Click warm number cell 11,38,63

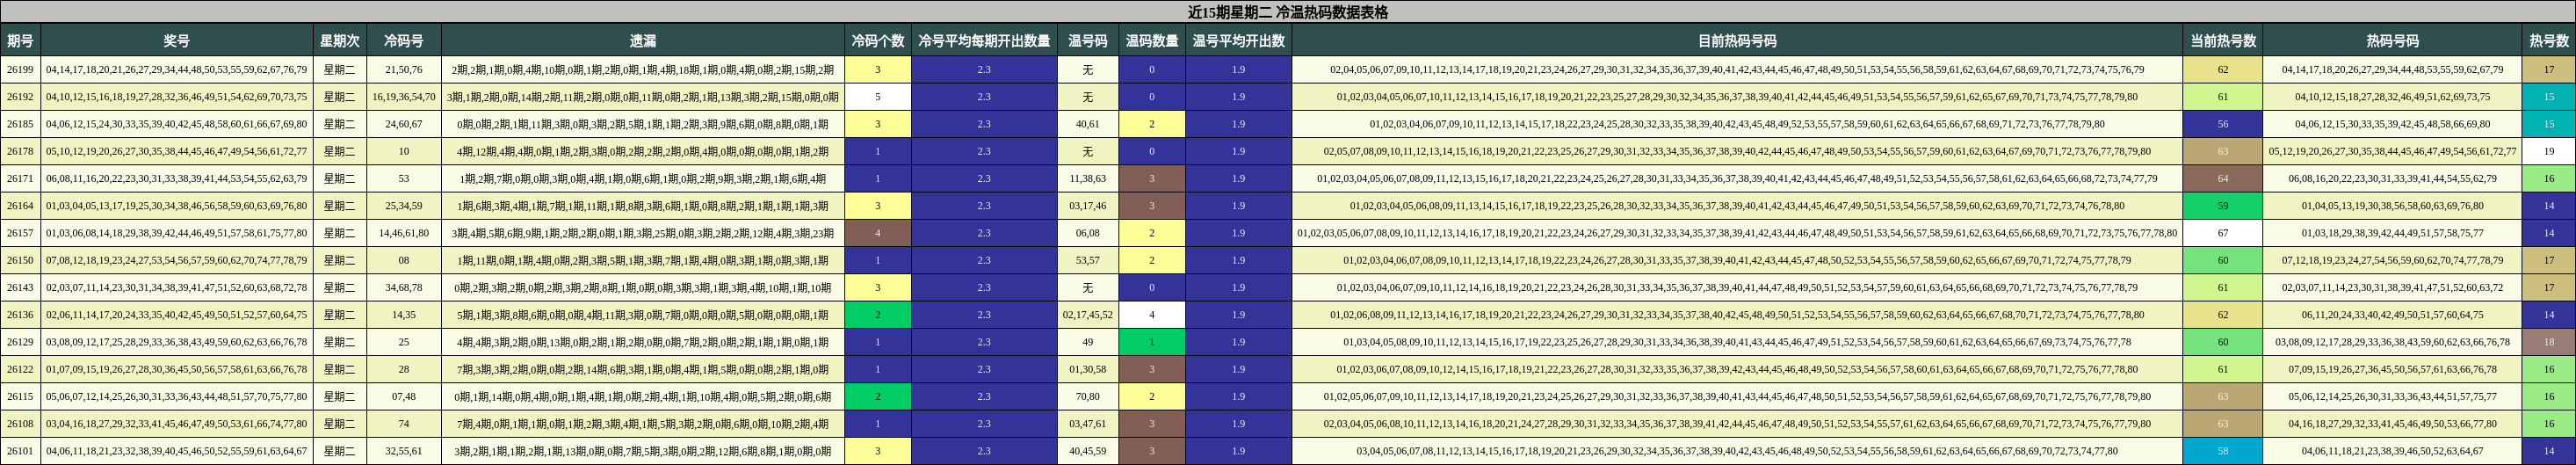pos(1087,179)
